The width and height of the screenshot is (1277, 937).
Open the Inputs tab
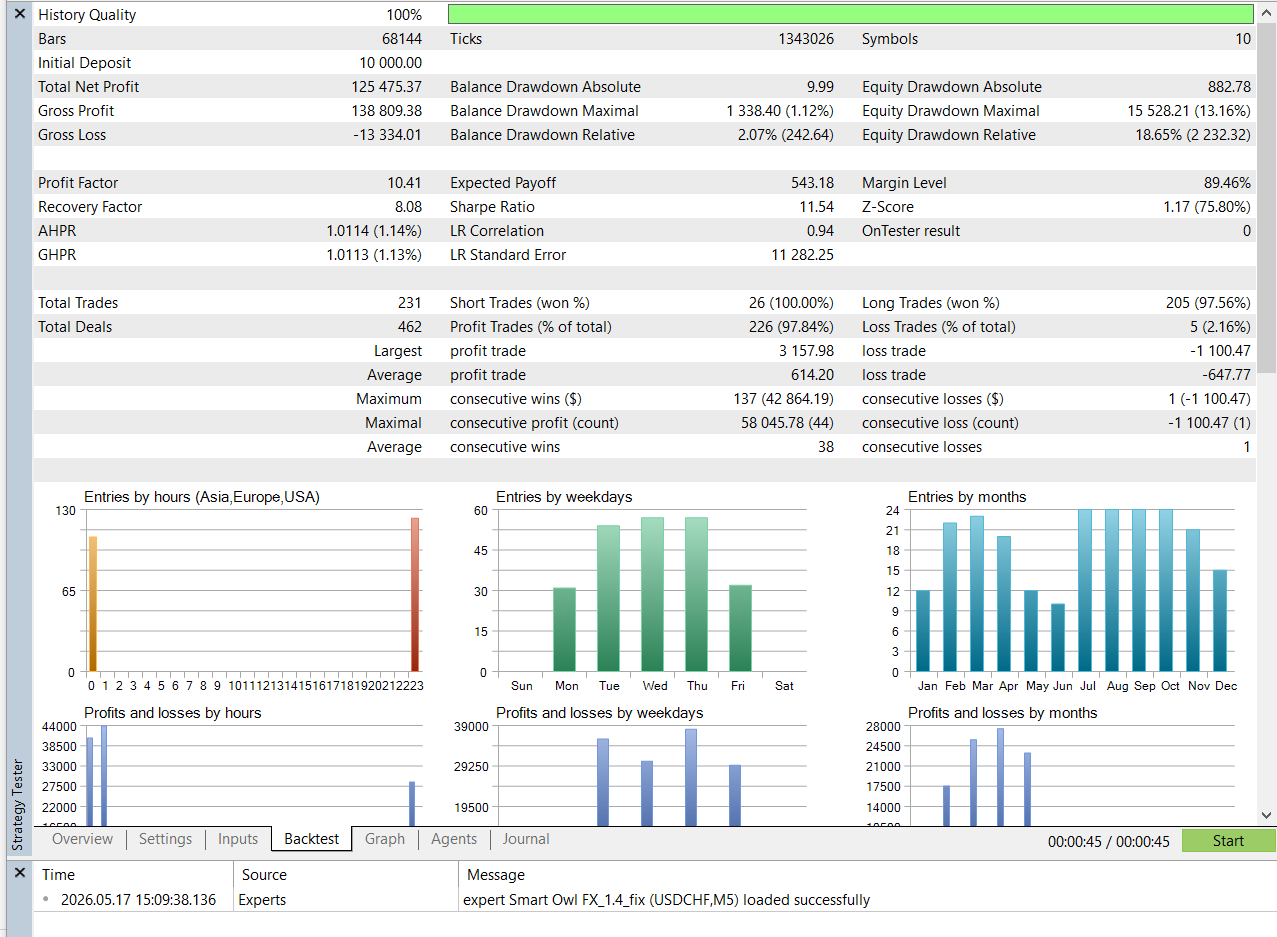pos(238,839)
